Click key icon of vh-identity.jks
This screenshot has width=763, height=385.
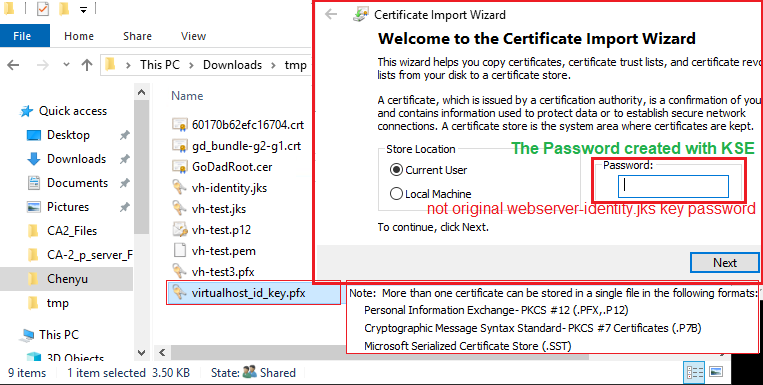point(180,187)
